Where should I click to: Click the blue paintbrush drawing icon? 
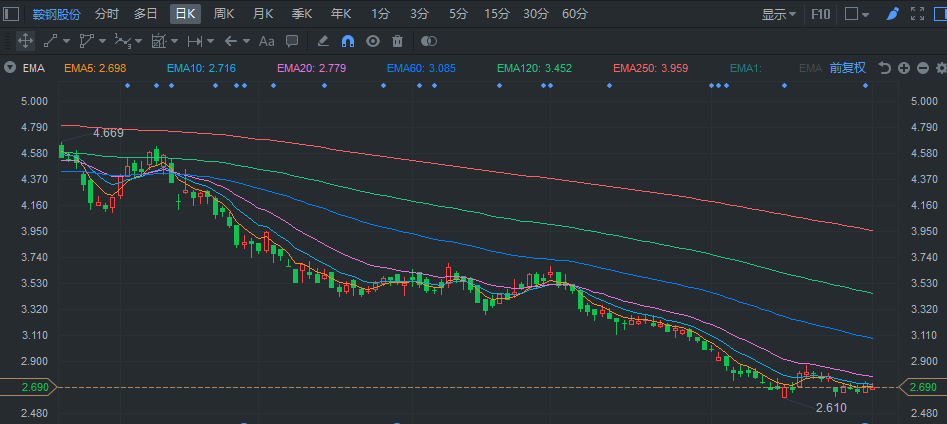click(x=893, y=13)
